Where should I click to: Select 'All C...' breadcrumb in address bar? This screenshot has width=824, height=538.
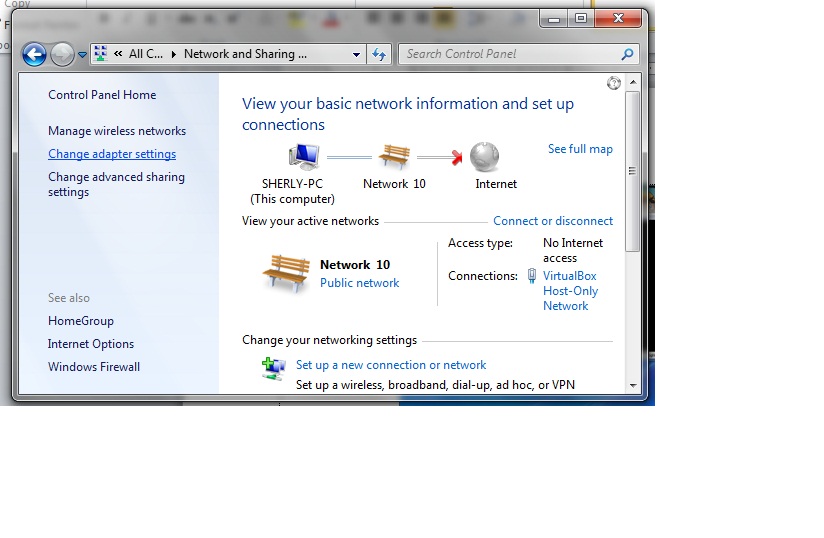tap(146, 54)
